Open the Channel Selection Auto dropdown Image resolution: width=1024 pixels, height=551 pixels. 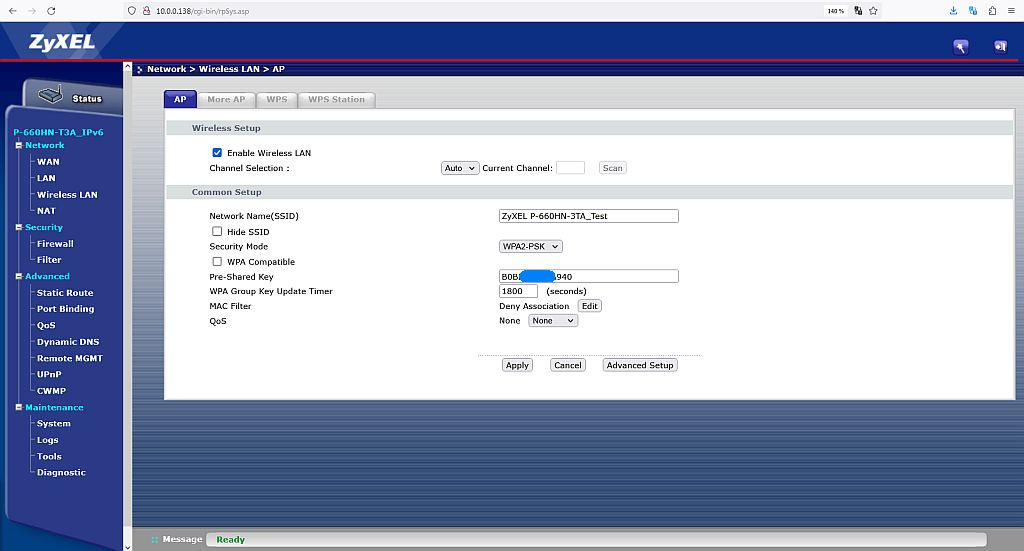[x=460, y=168]
